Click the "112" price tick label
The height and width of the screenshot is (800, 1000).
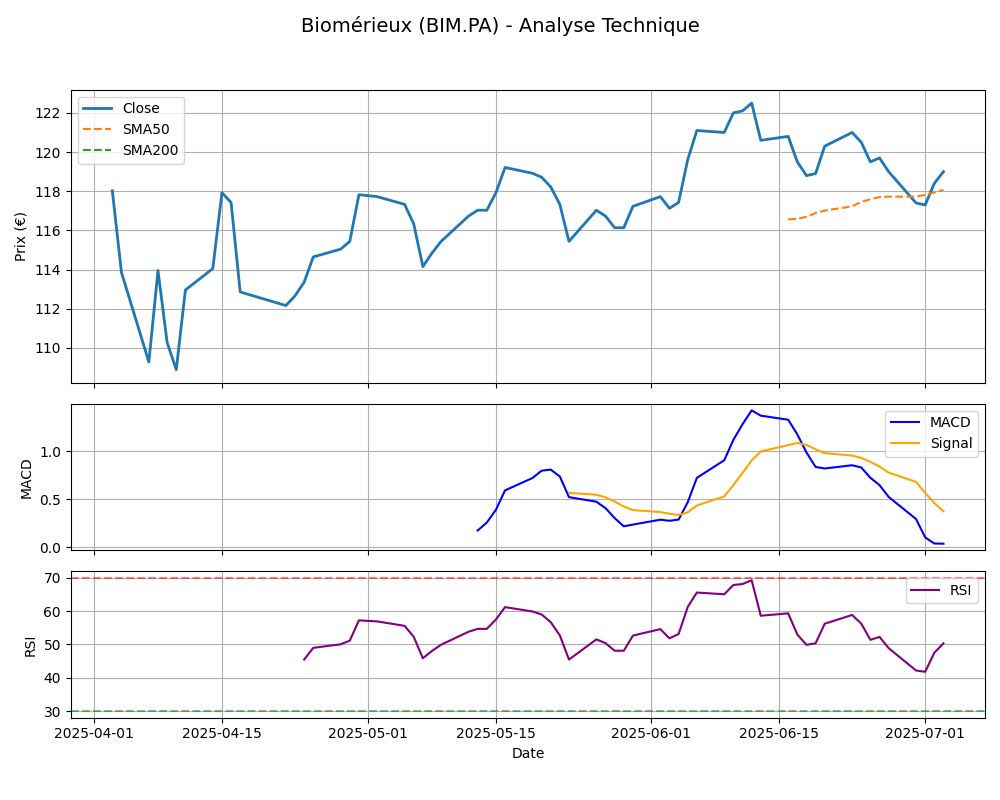point(48,309)
